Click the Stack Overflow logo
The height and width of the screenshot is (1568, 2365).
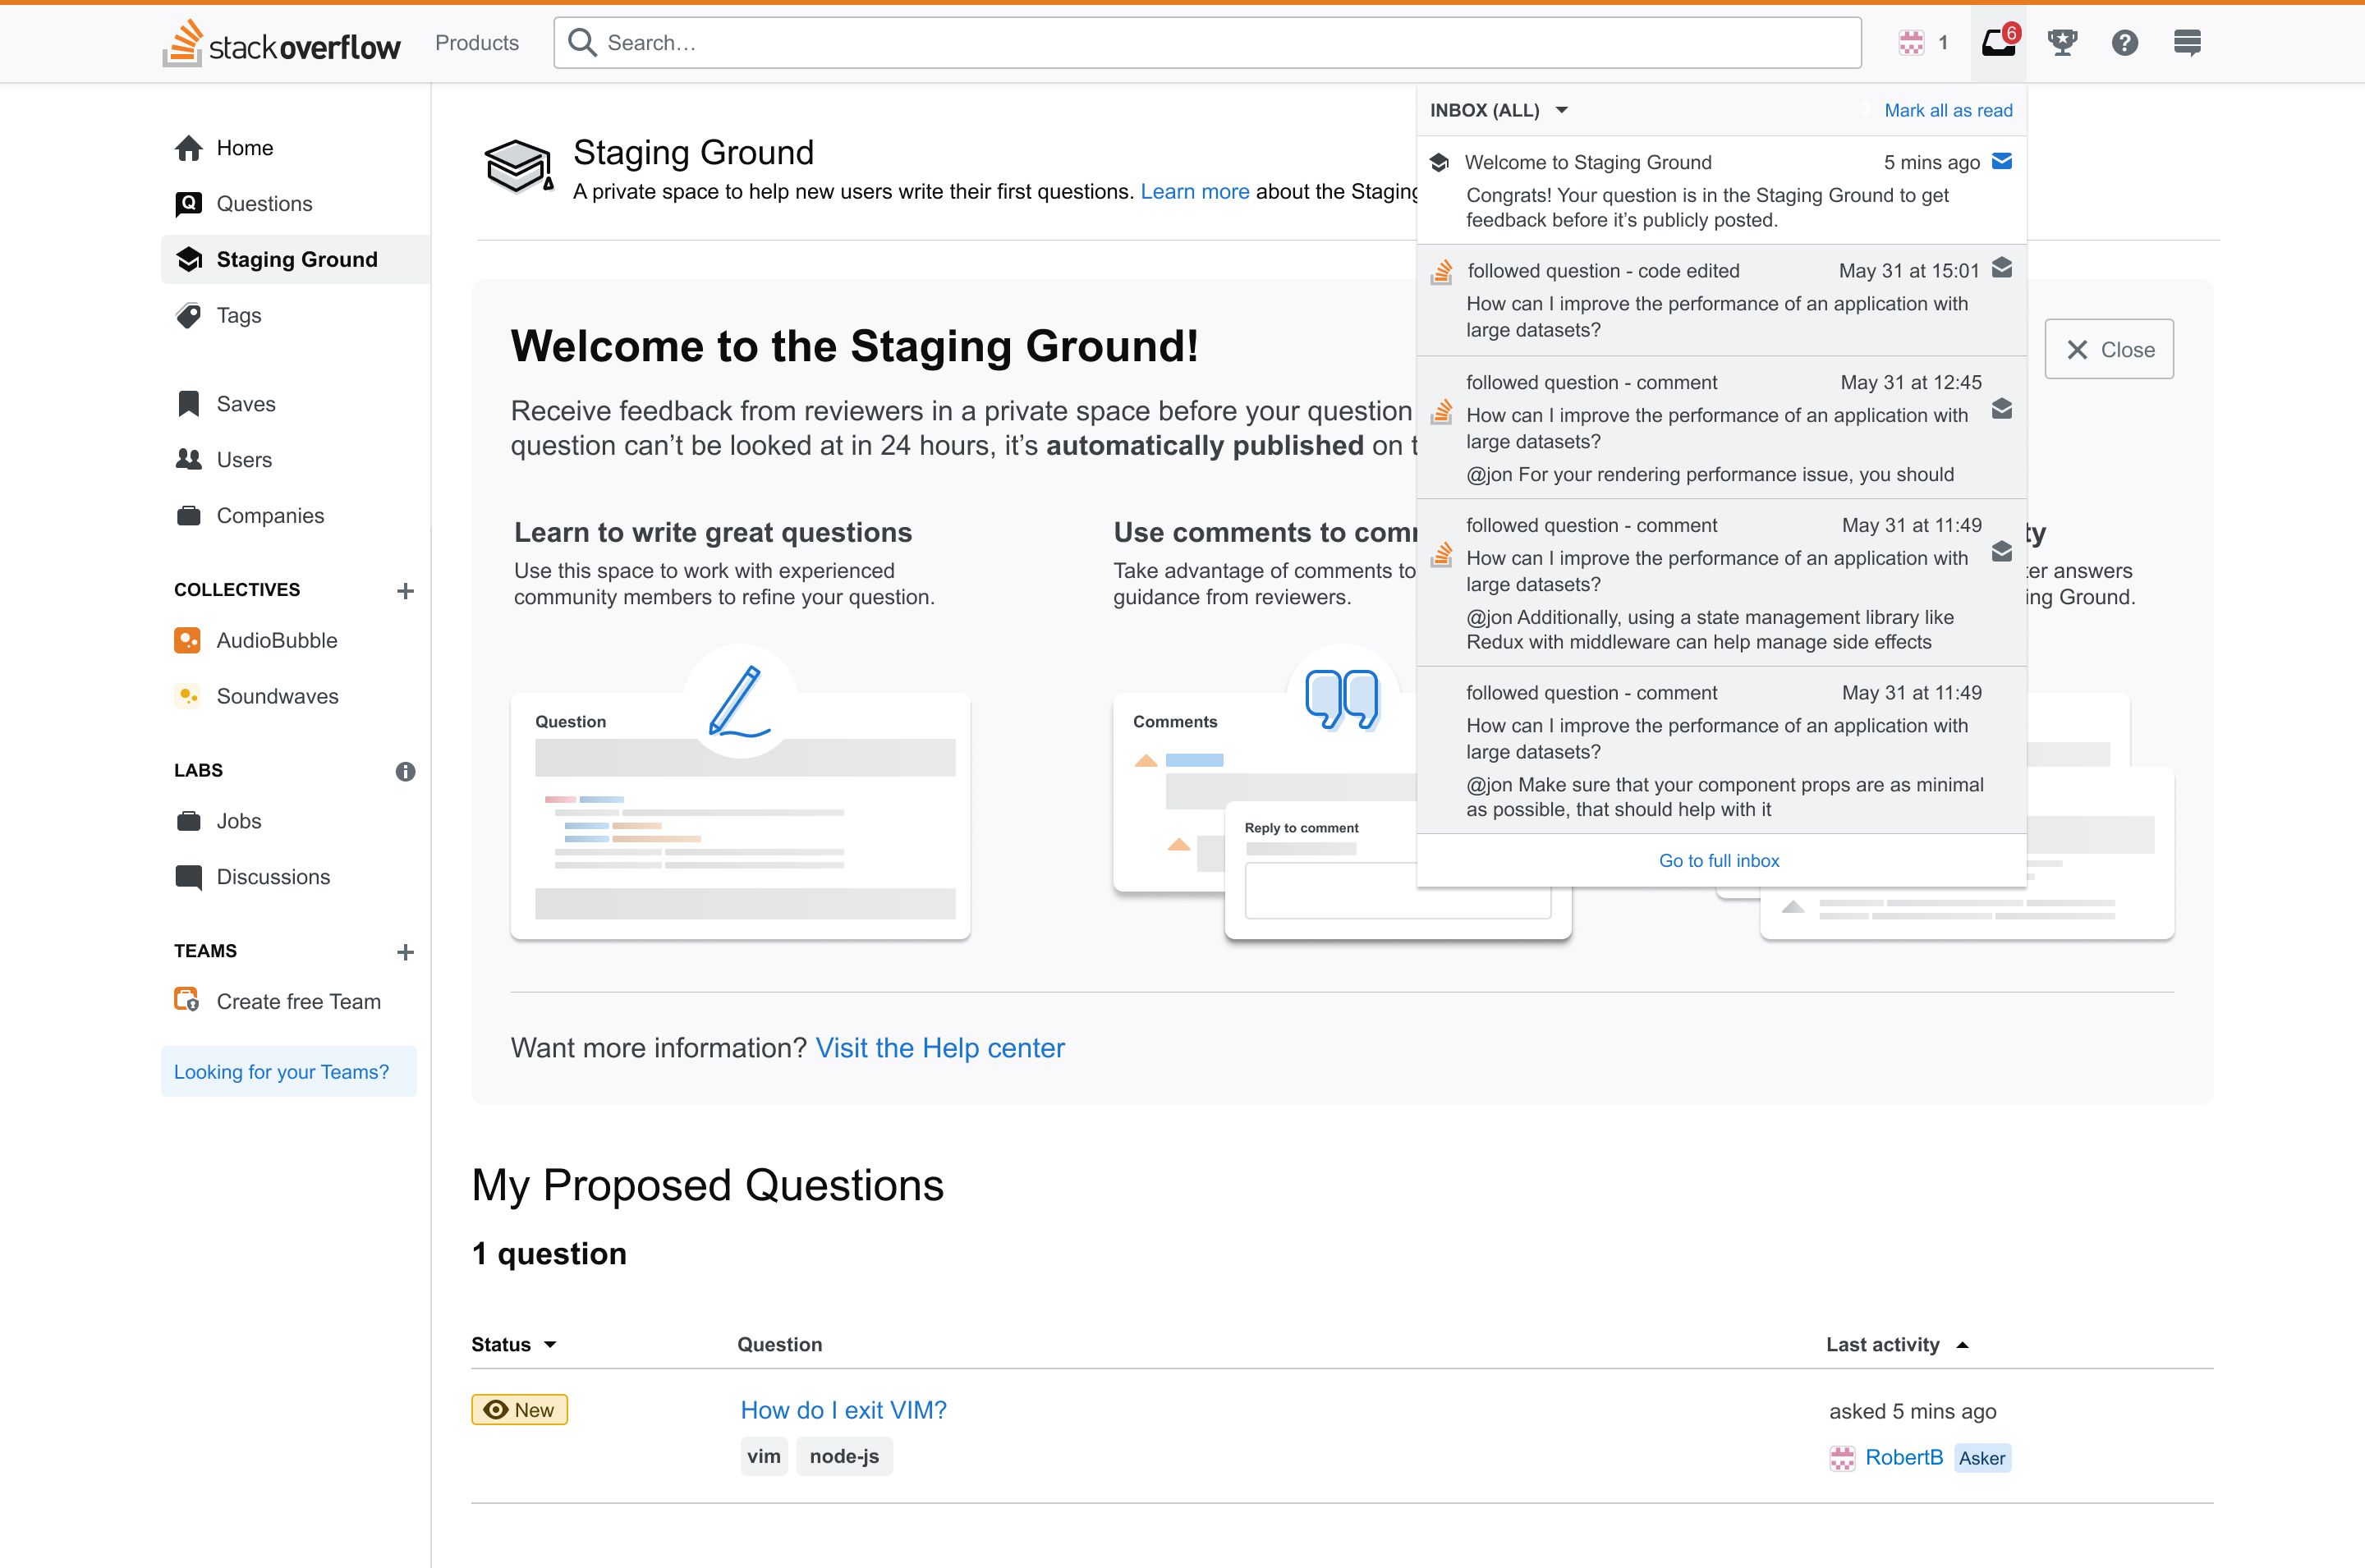tap(281, 43)
